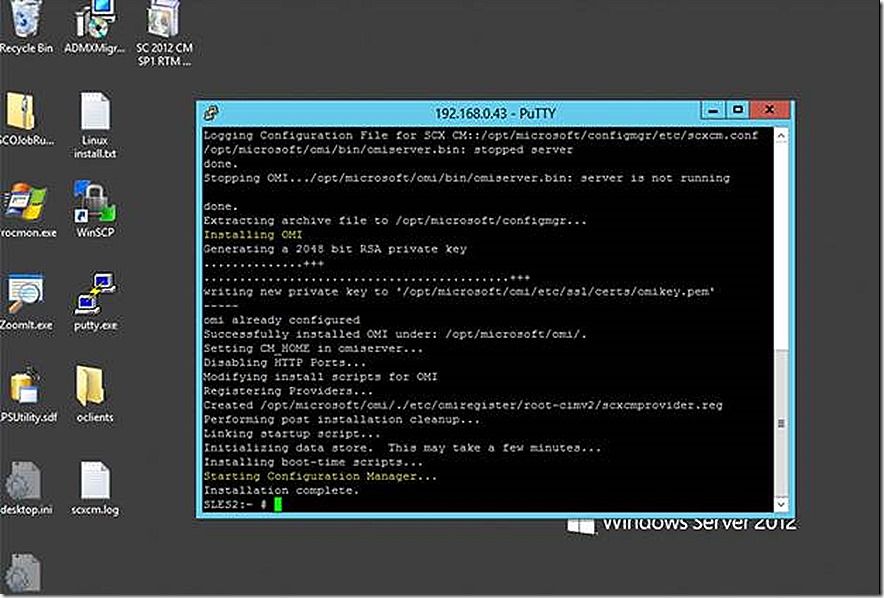Select the scxcm.log file icon

click(x=95, y=488)
